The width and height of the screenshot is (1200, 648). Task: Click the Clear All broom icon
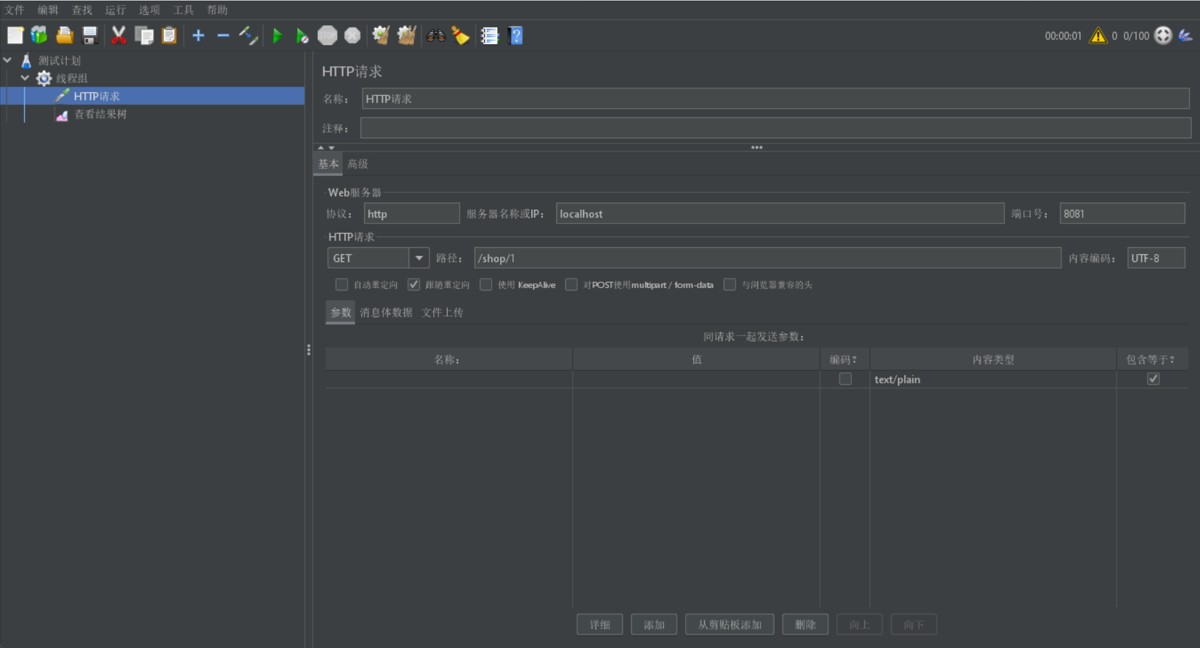460,36
